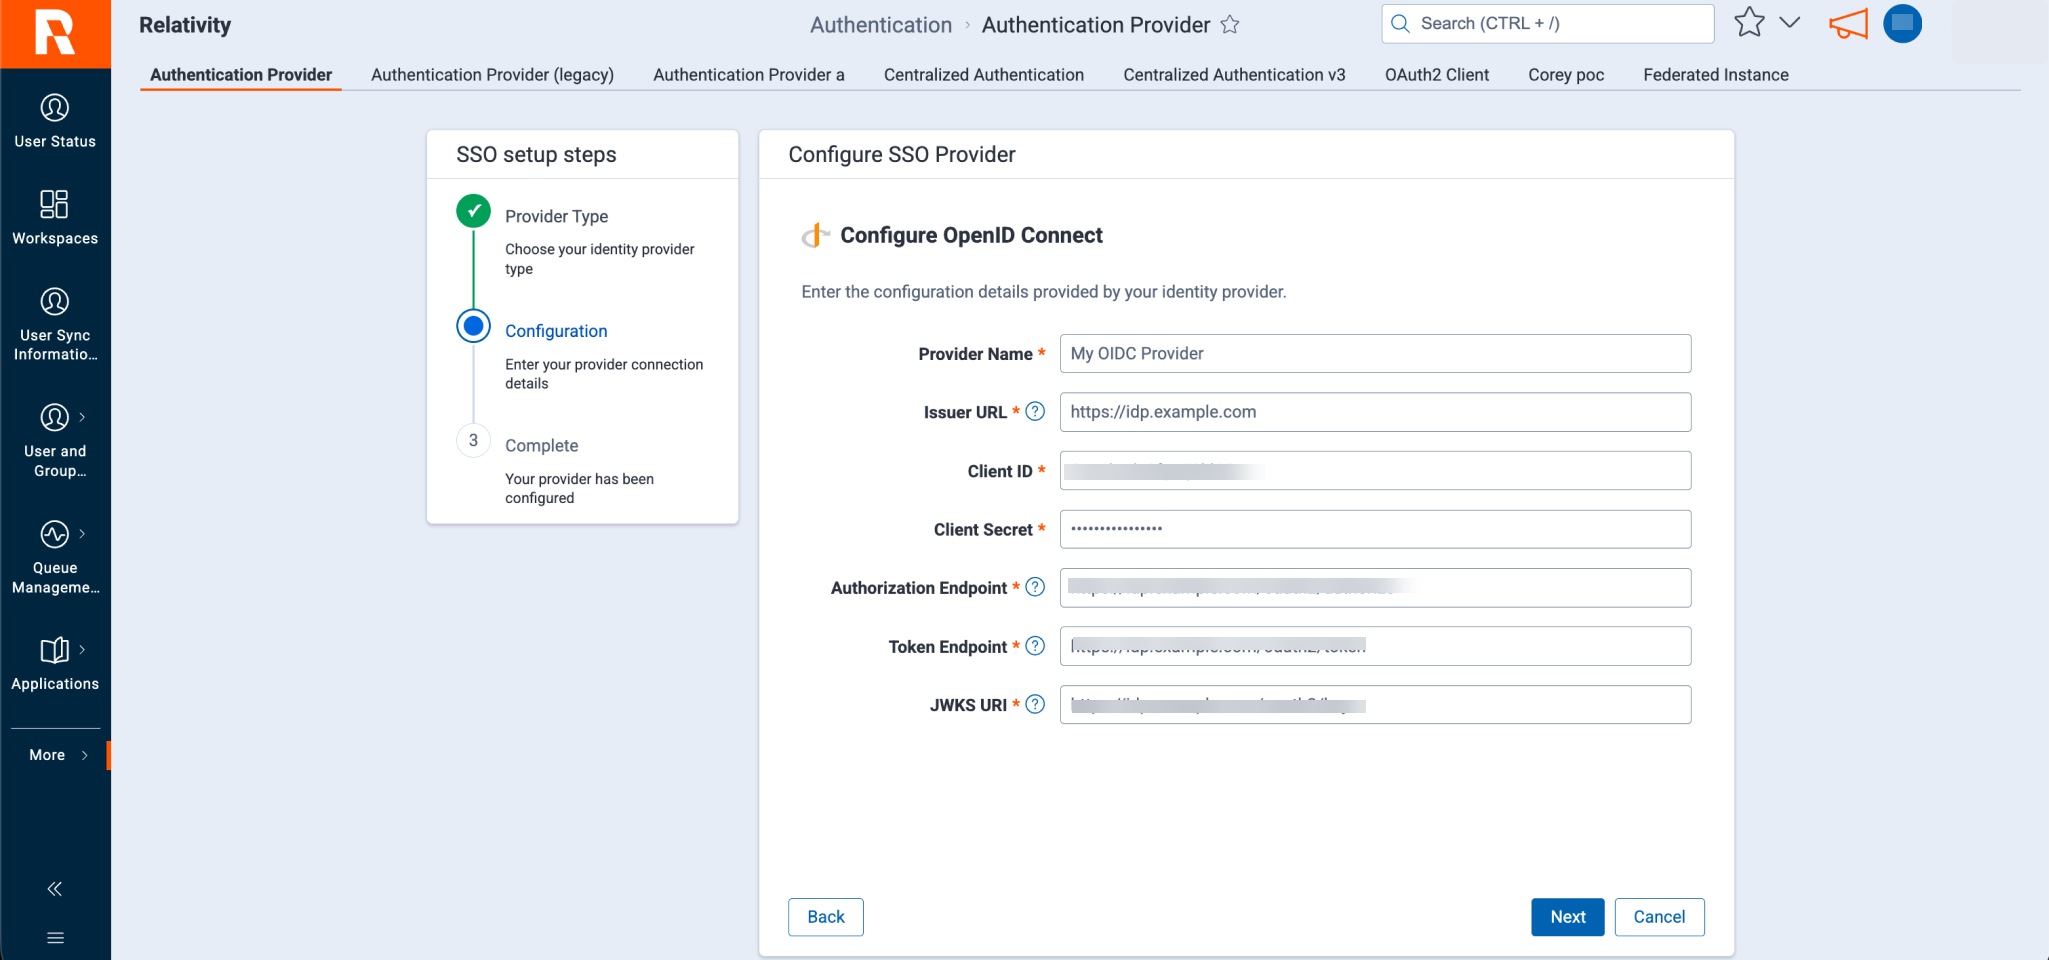Show help for Issuer URL
This screenshot has width=2049, height=960.
(1035, 411)
